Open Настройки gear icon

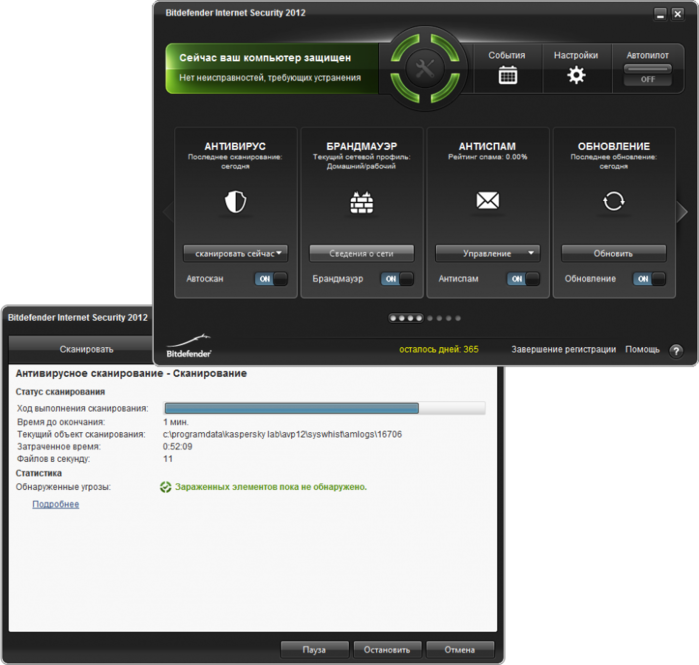click(x=576, y=75)
